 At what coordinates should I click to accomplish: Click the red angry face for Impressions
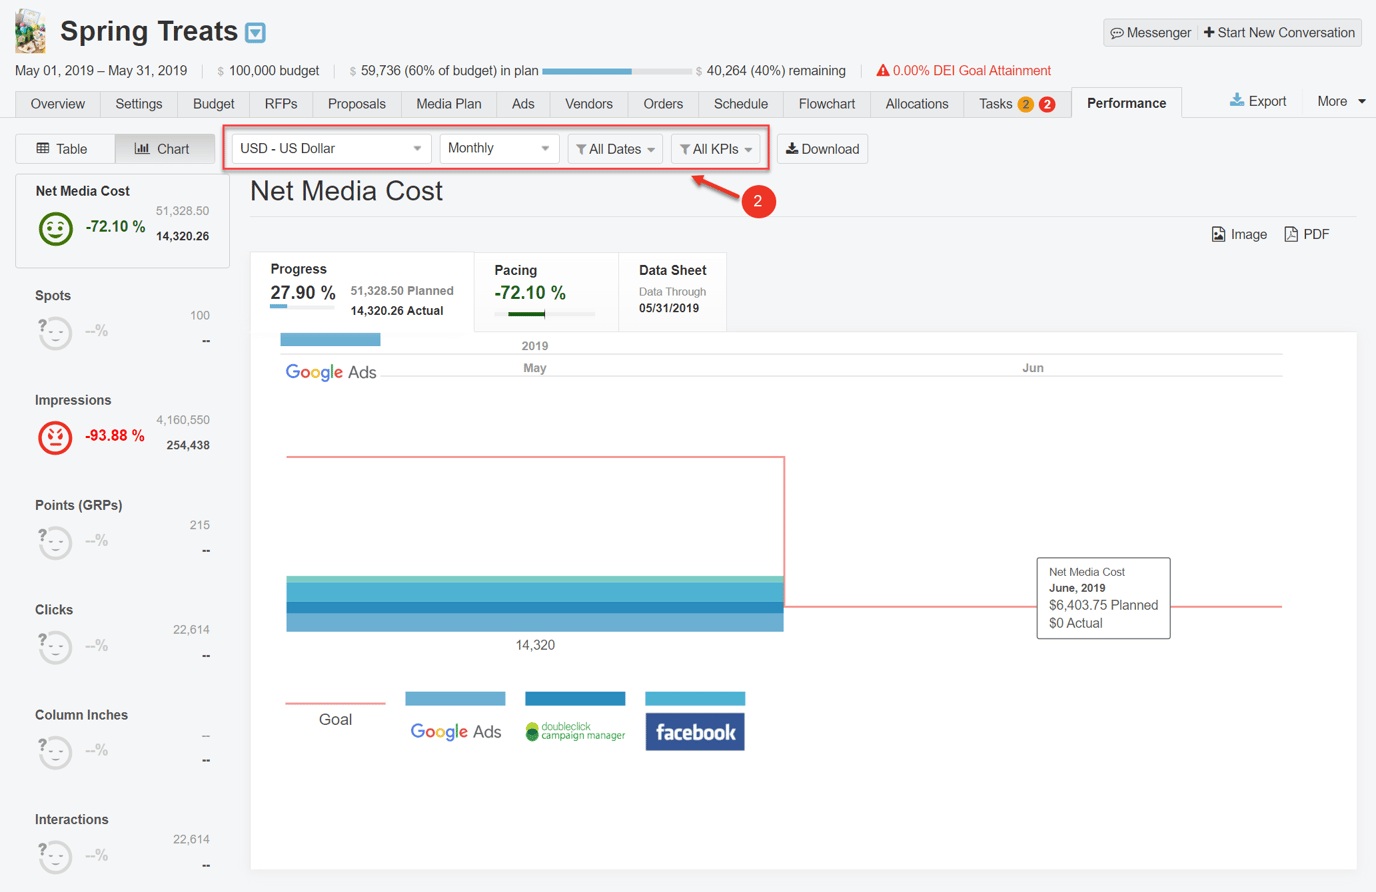pos(55,437)
